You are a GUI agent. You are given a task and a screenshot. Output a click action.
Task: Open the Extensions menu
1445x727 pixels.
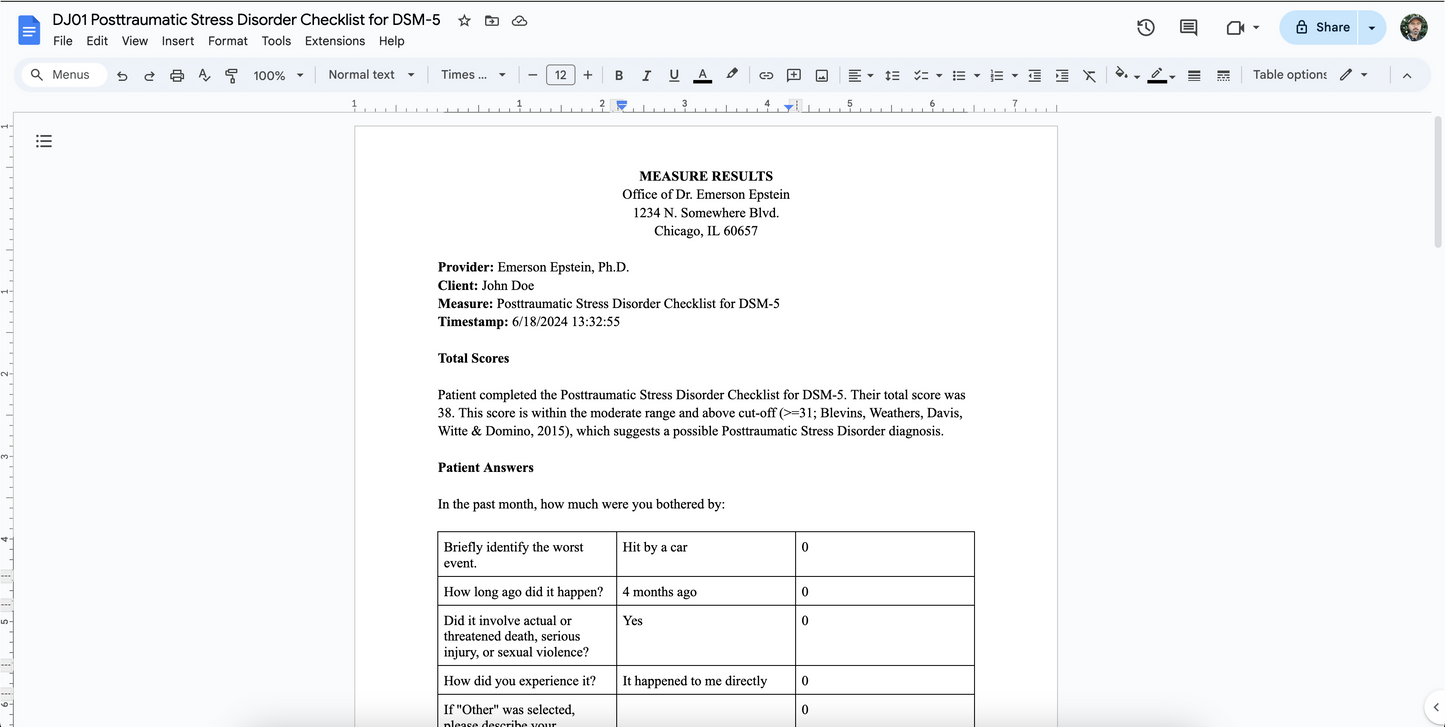pos(334,41)
